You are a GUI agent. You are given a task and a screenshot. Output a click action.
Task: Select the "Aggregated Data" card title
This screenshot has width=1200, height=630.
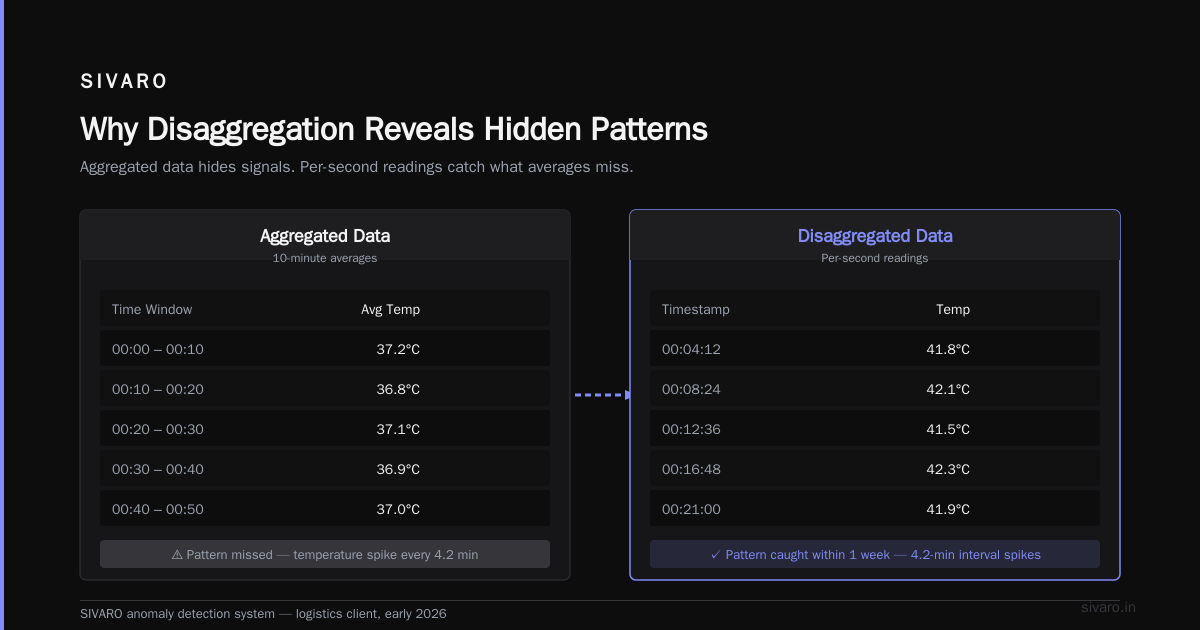point(325,236)
